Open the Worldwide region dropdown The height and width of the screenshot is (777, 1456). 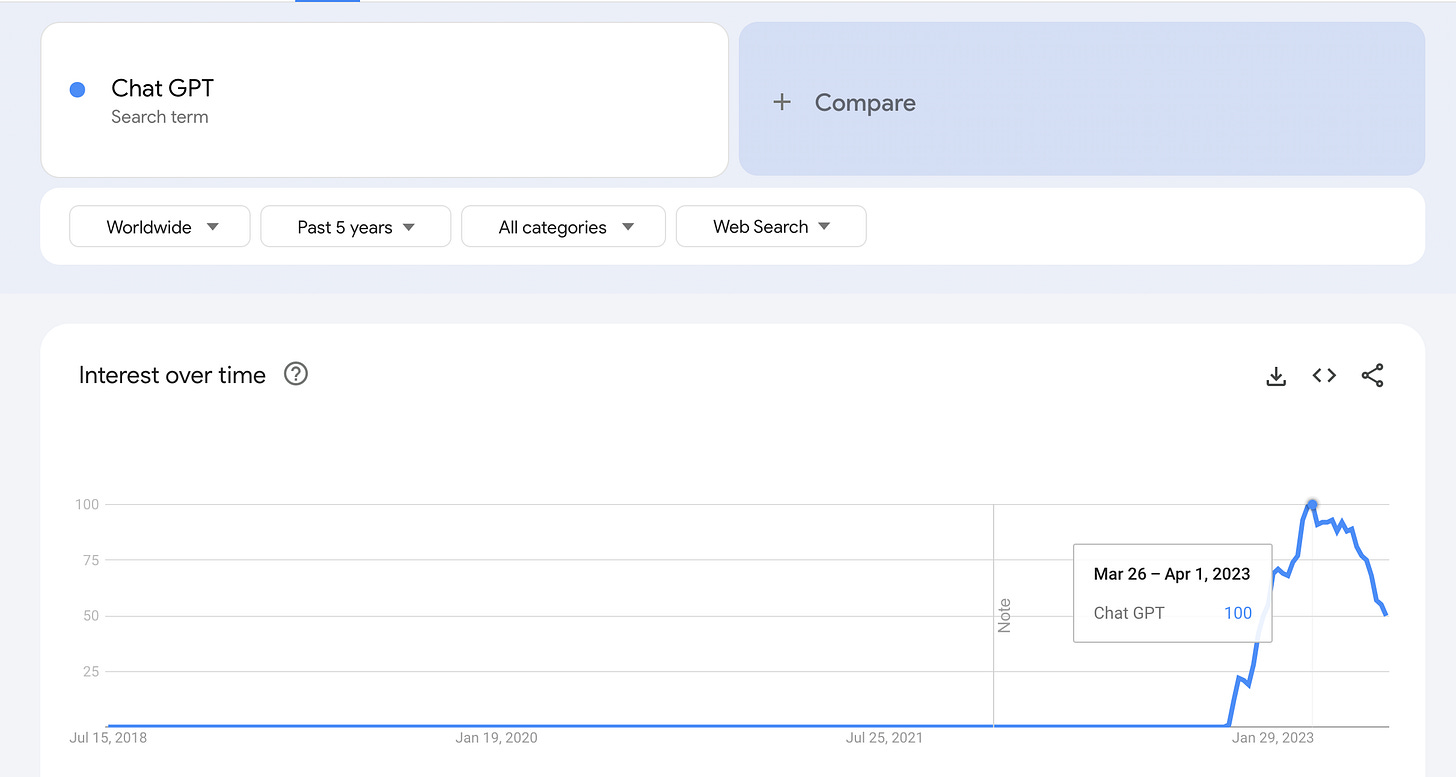(x=160, y=227)
